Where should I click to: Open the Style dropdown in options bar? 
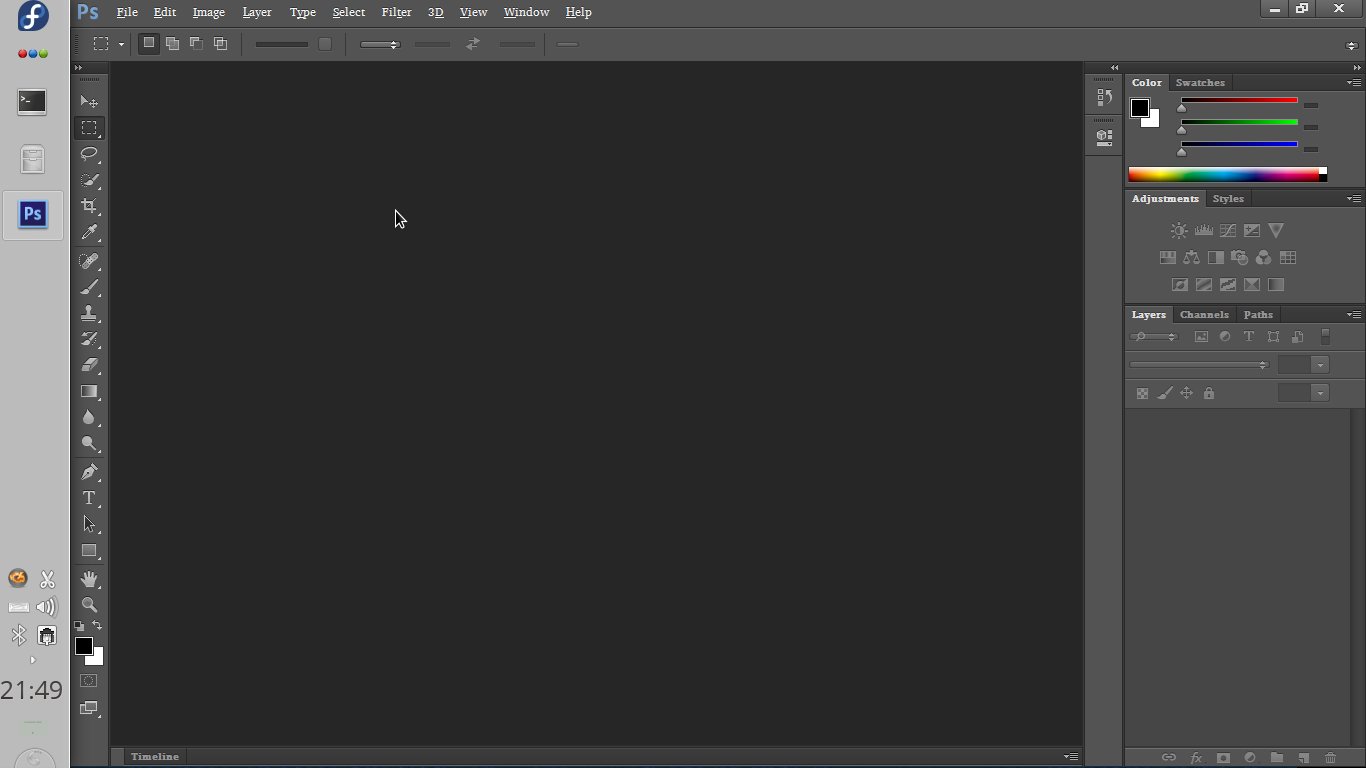tap(380, 44)
